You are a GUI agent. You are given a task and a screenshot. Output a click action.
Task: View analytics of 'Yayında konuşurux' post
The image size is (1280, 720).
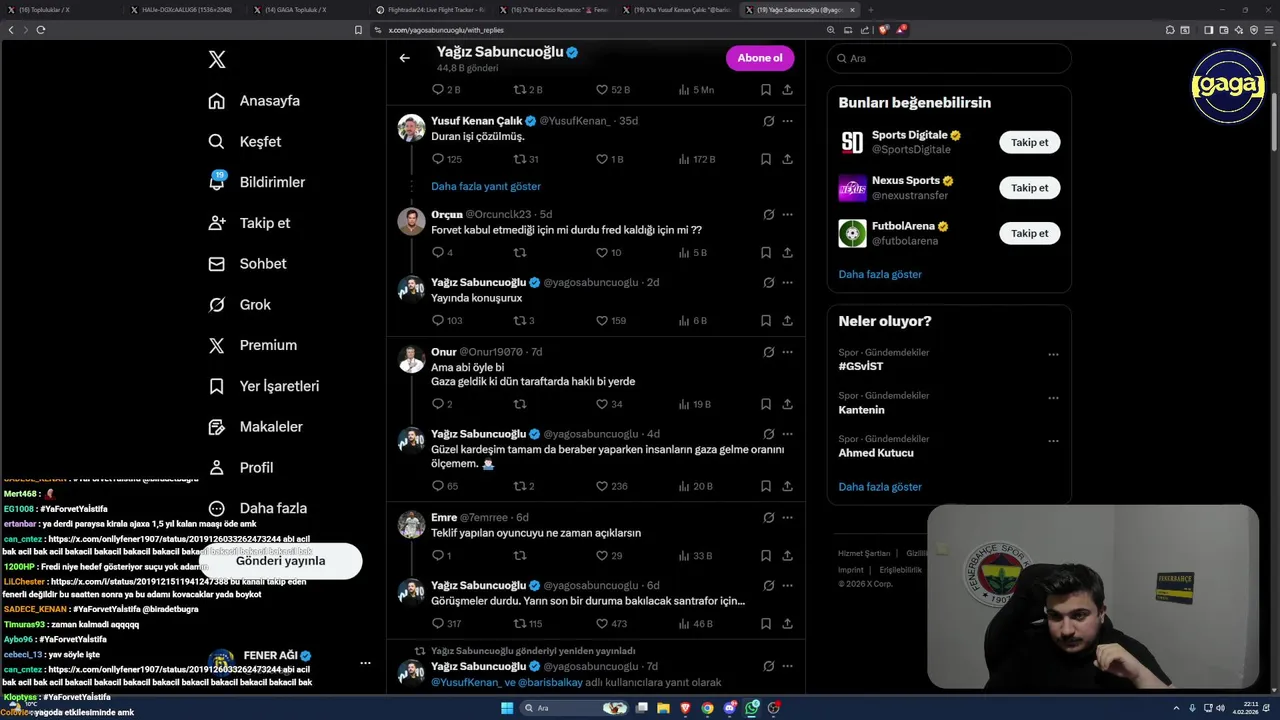(684, 321)
